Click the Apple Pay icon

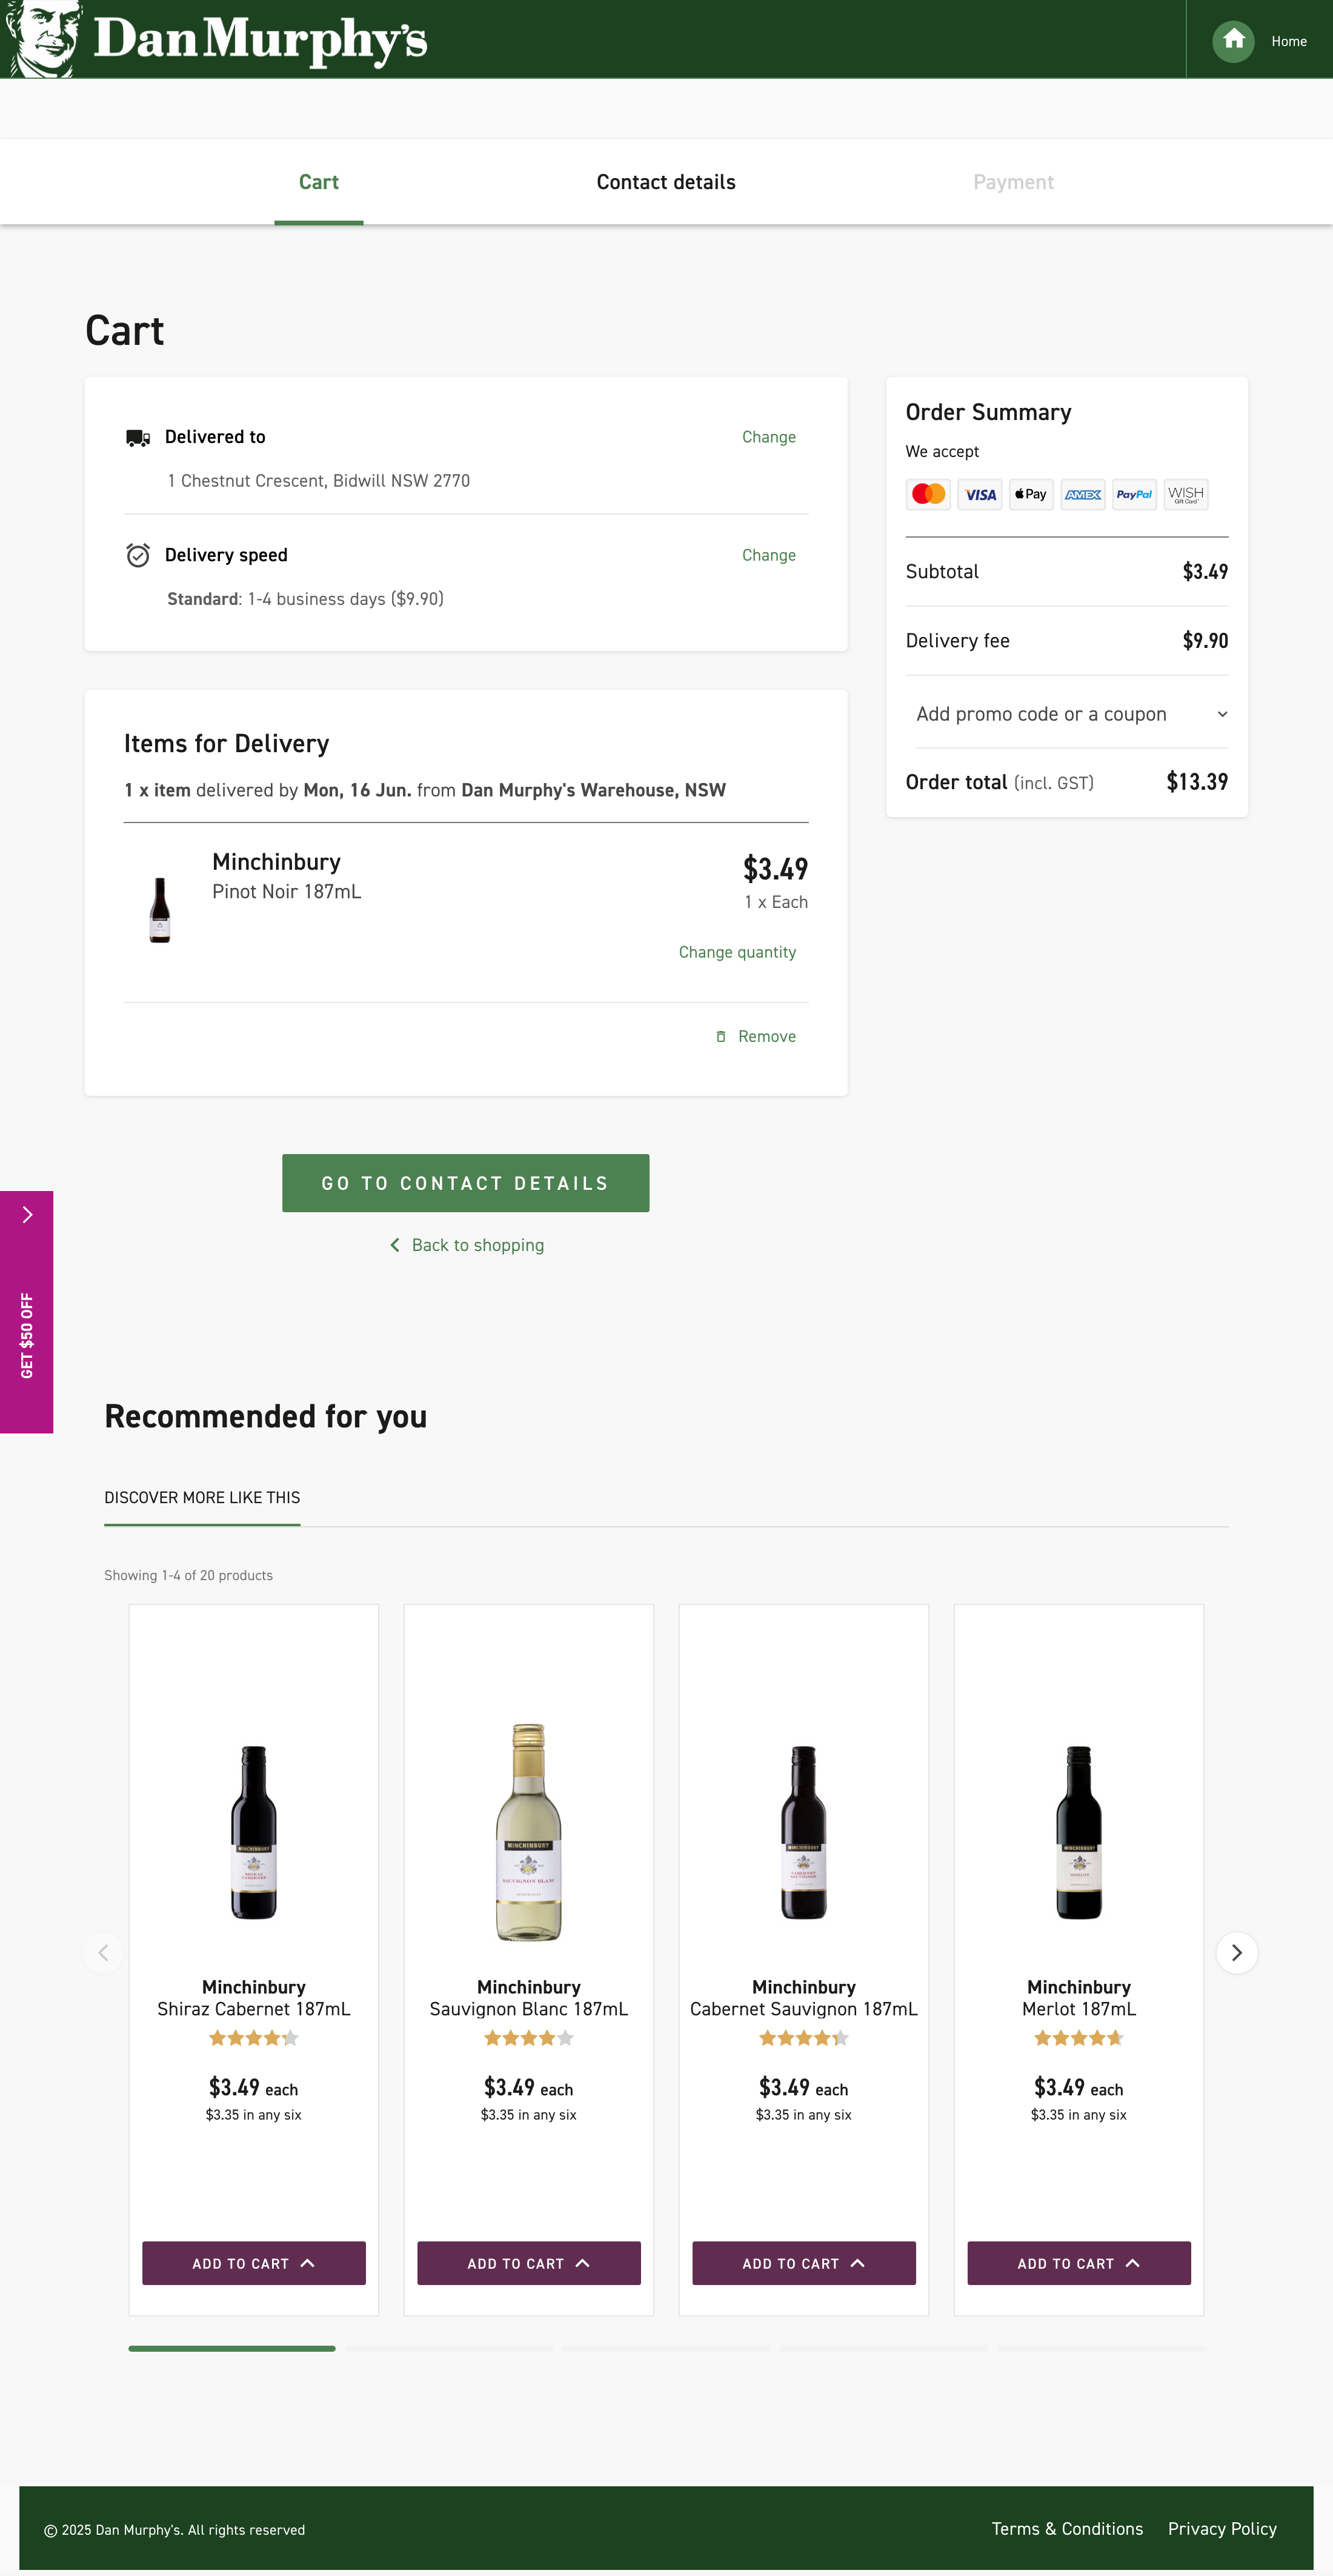point(1030,493)
